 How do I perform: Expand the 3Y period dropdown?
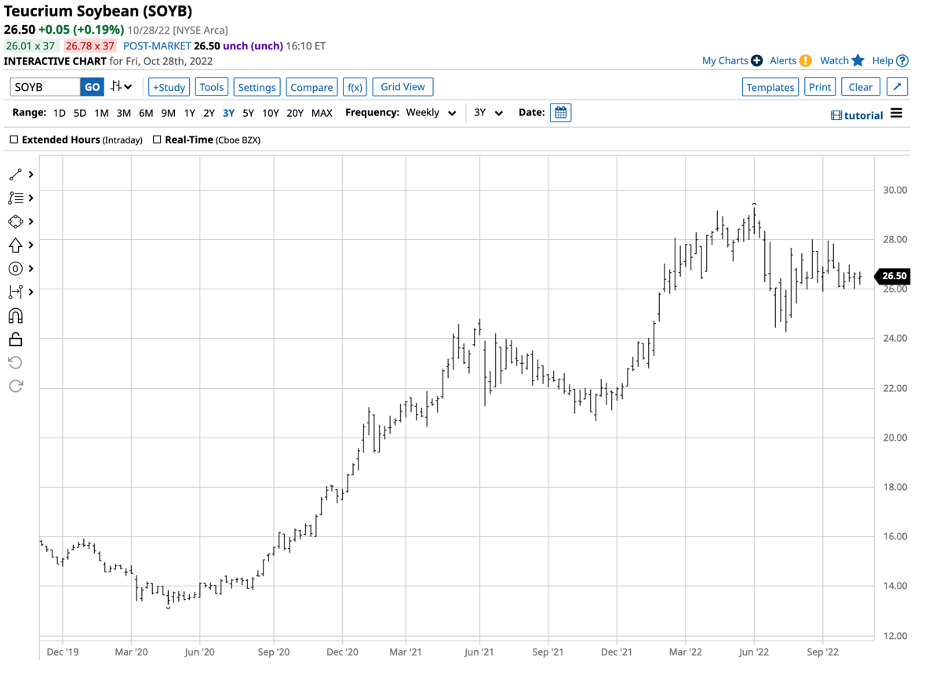coord(488,113)
